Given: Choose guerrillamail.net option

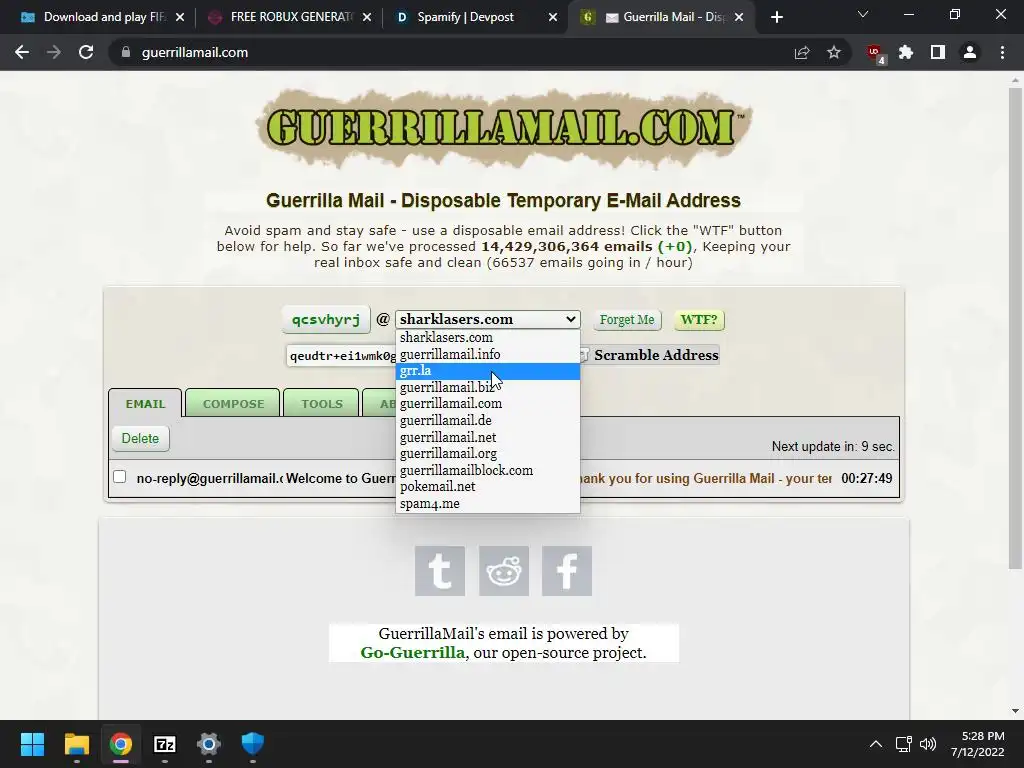Looking at the screenshot, I should [x=487, y=437].
